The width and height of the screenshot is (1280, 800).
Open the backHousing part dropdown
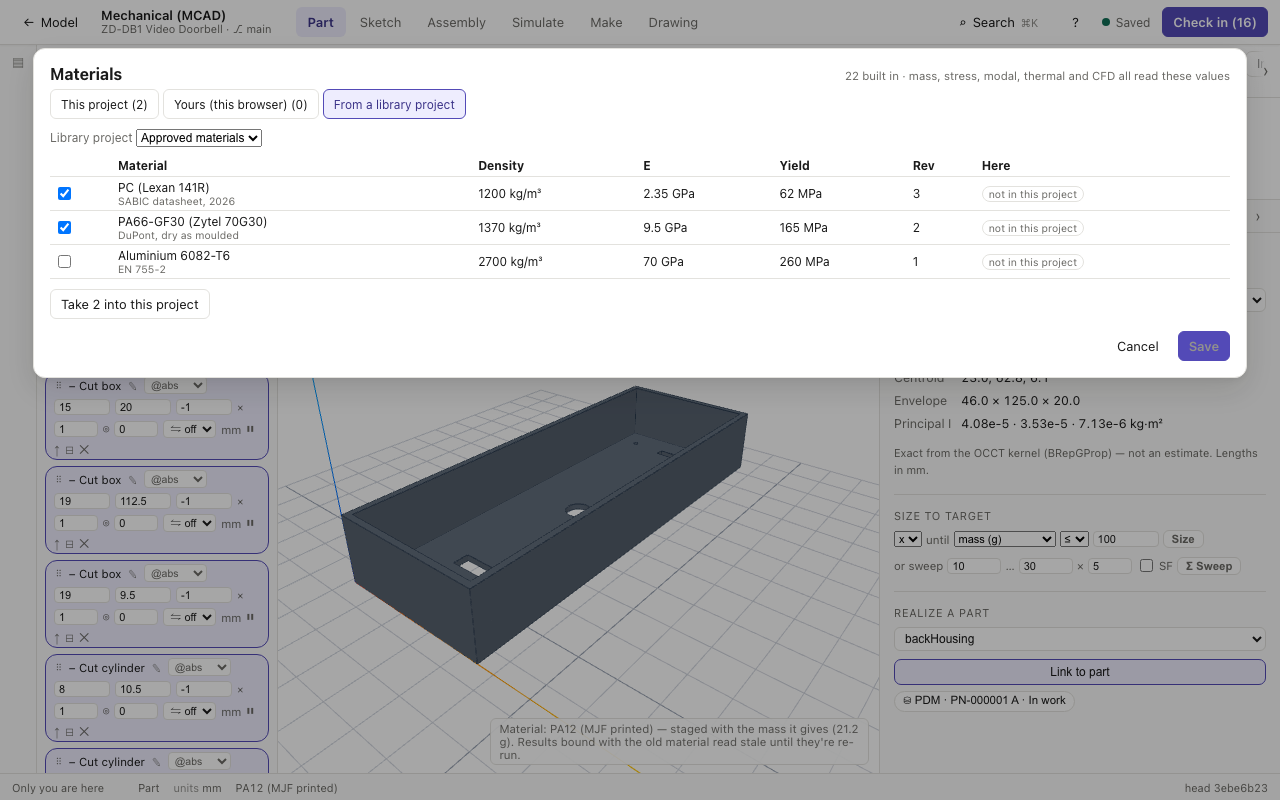(x=1080, y=638)
